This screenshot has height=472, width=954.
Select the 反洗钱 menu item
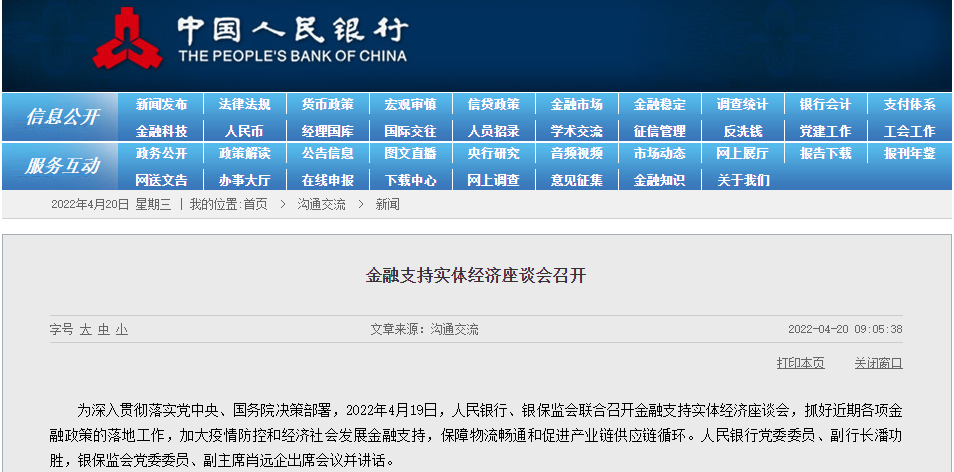742,131
